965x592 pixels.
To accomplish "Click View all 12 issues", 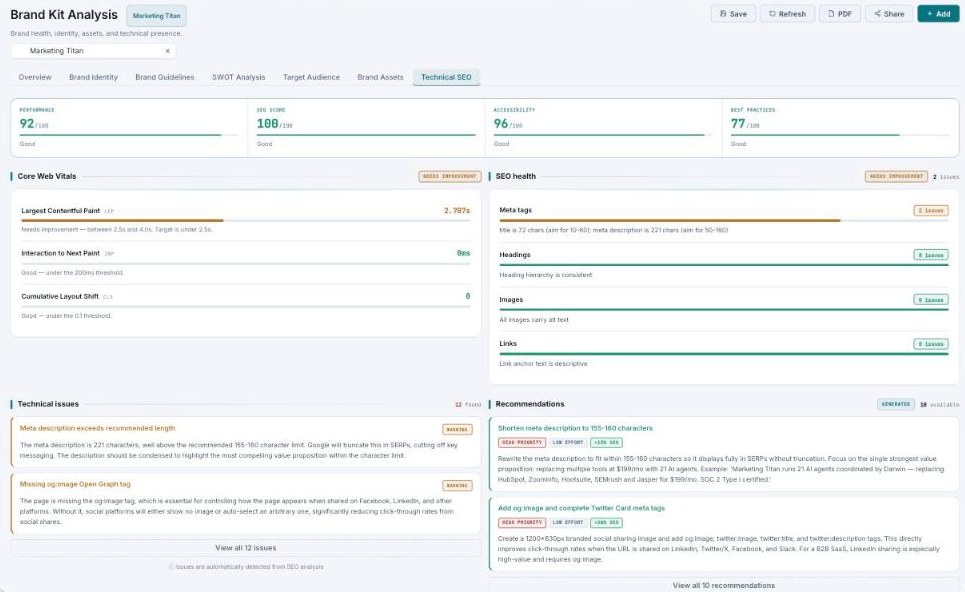I will [x=246, y=548].
